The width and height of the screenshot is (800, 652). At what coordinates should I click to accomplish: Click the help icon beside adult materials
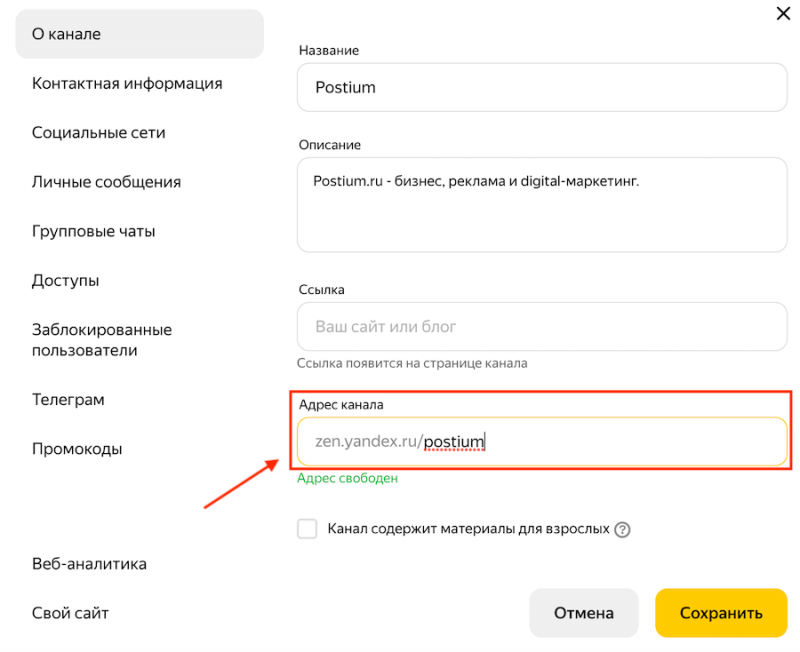(623, 530)
